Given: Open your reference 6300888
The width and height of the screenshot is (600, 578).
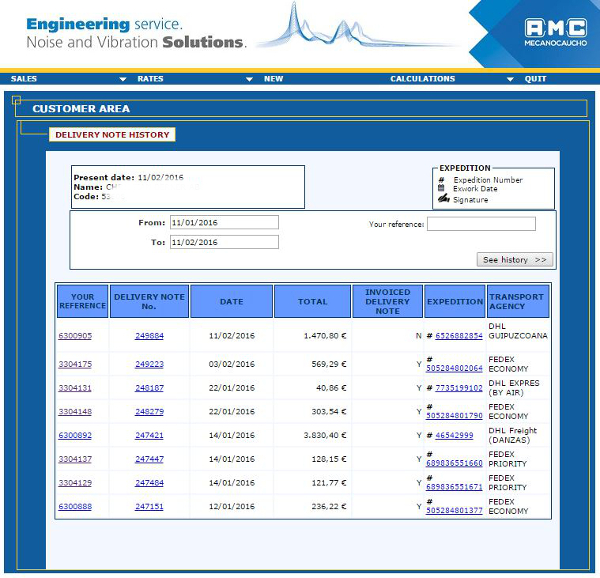Looking at the screenshot, I should point(75,506).
